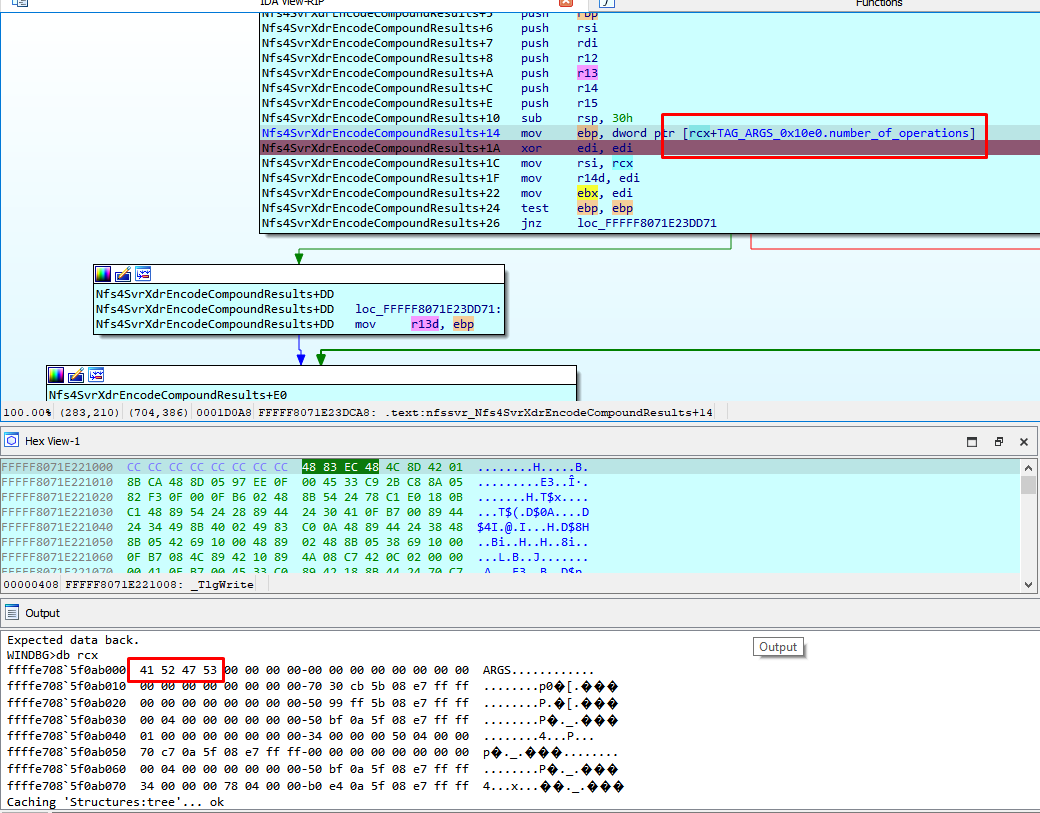Click bytes 41 52 47 53 in Output

(178, 670)
